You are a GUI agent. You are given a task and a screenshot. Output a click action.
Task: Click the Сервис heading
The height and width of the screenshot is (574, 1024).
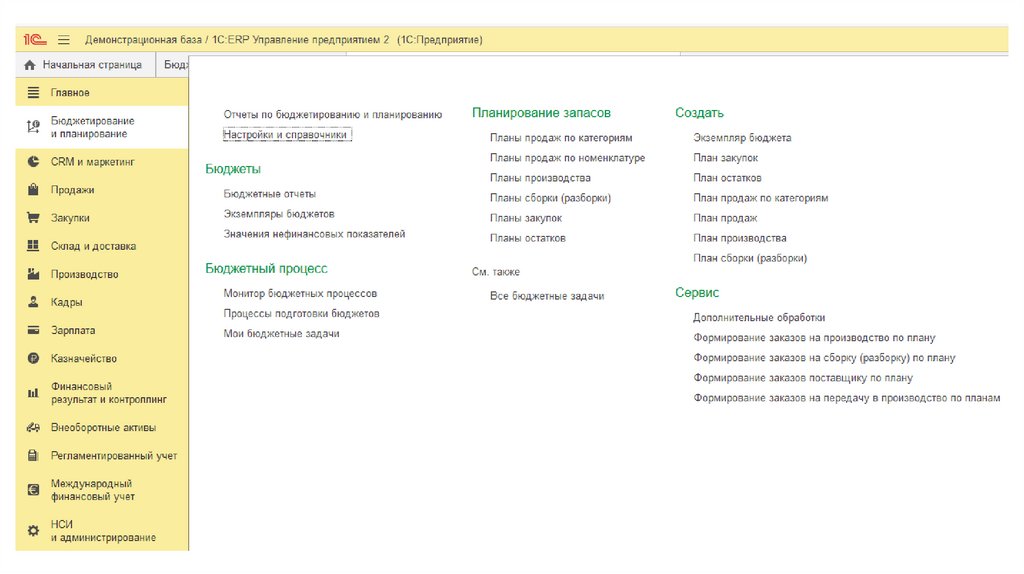coord(697,293)
